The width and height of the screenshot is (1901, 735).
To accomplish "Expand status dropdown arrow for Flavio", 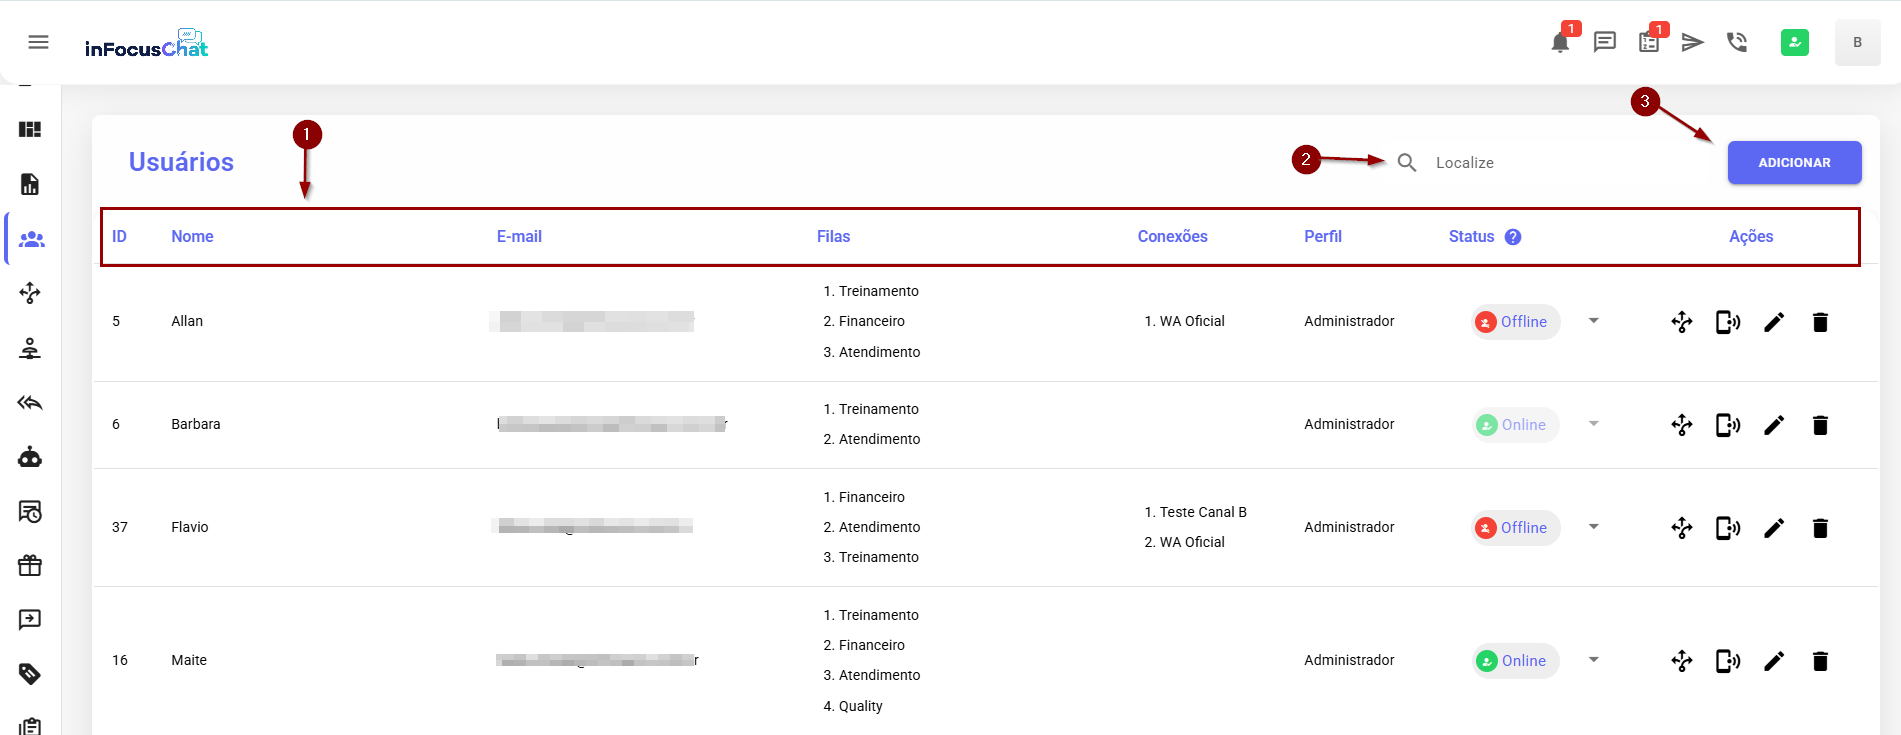I will (x=1594, y=527).
